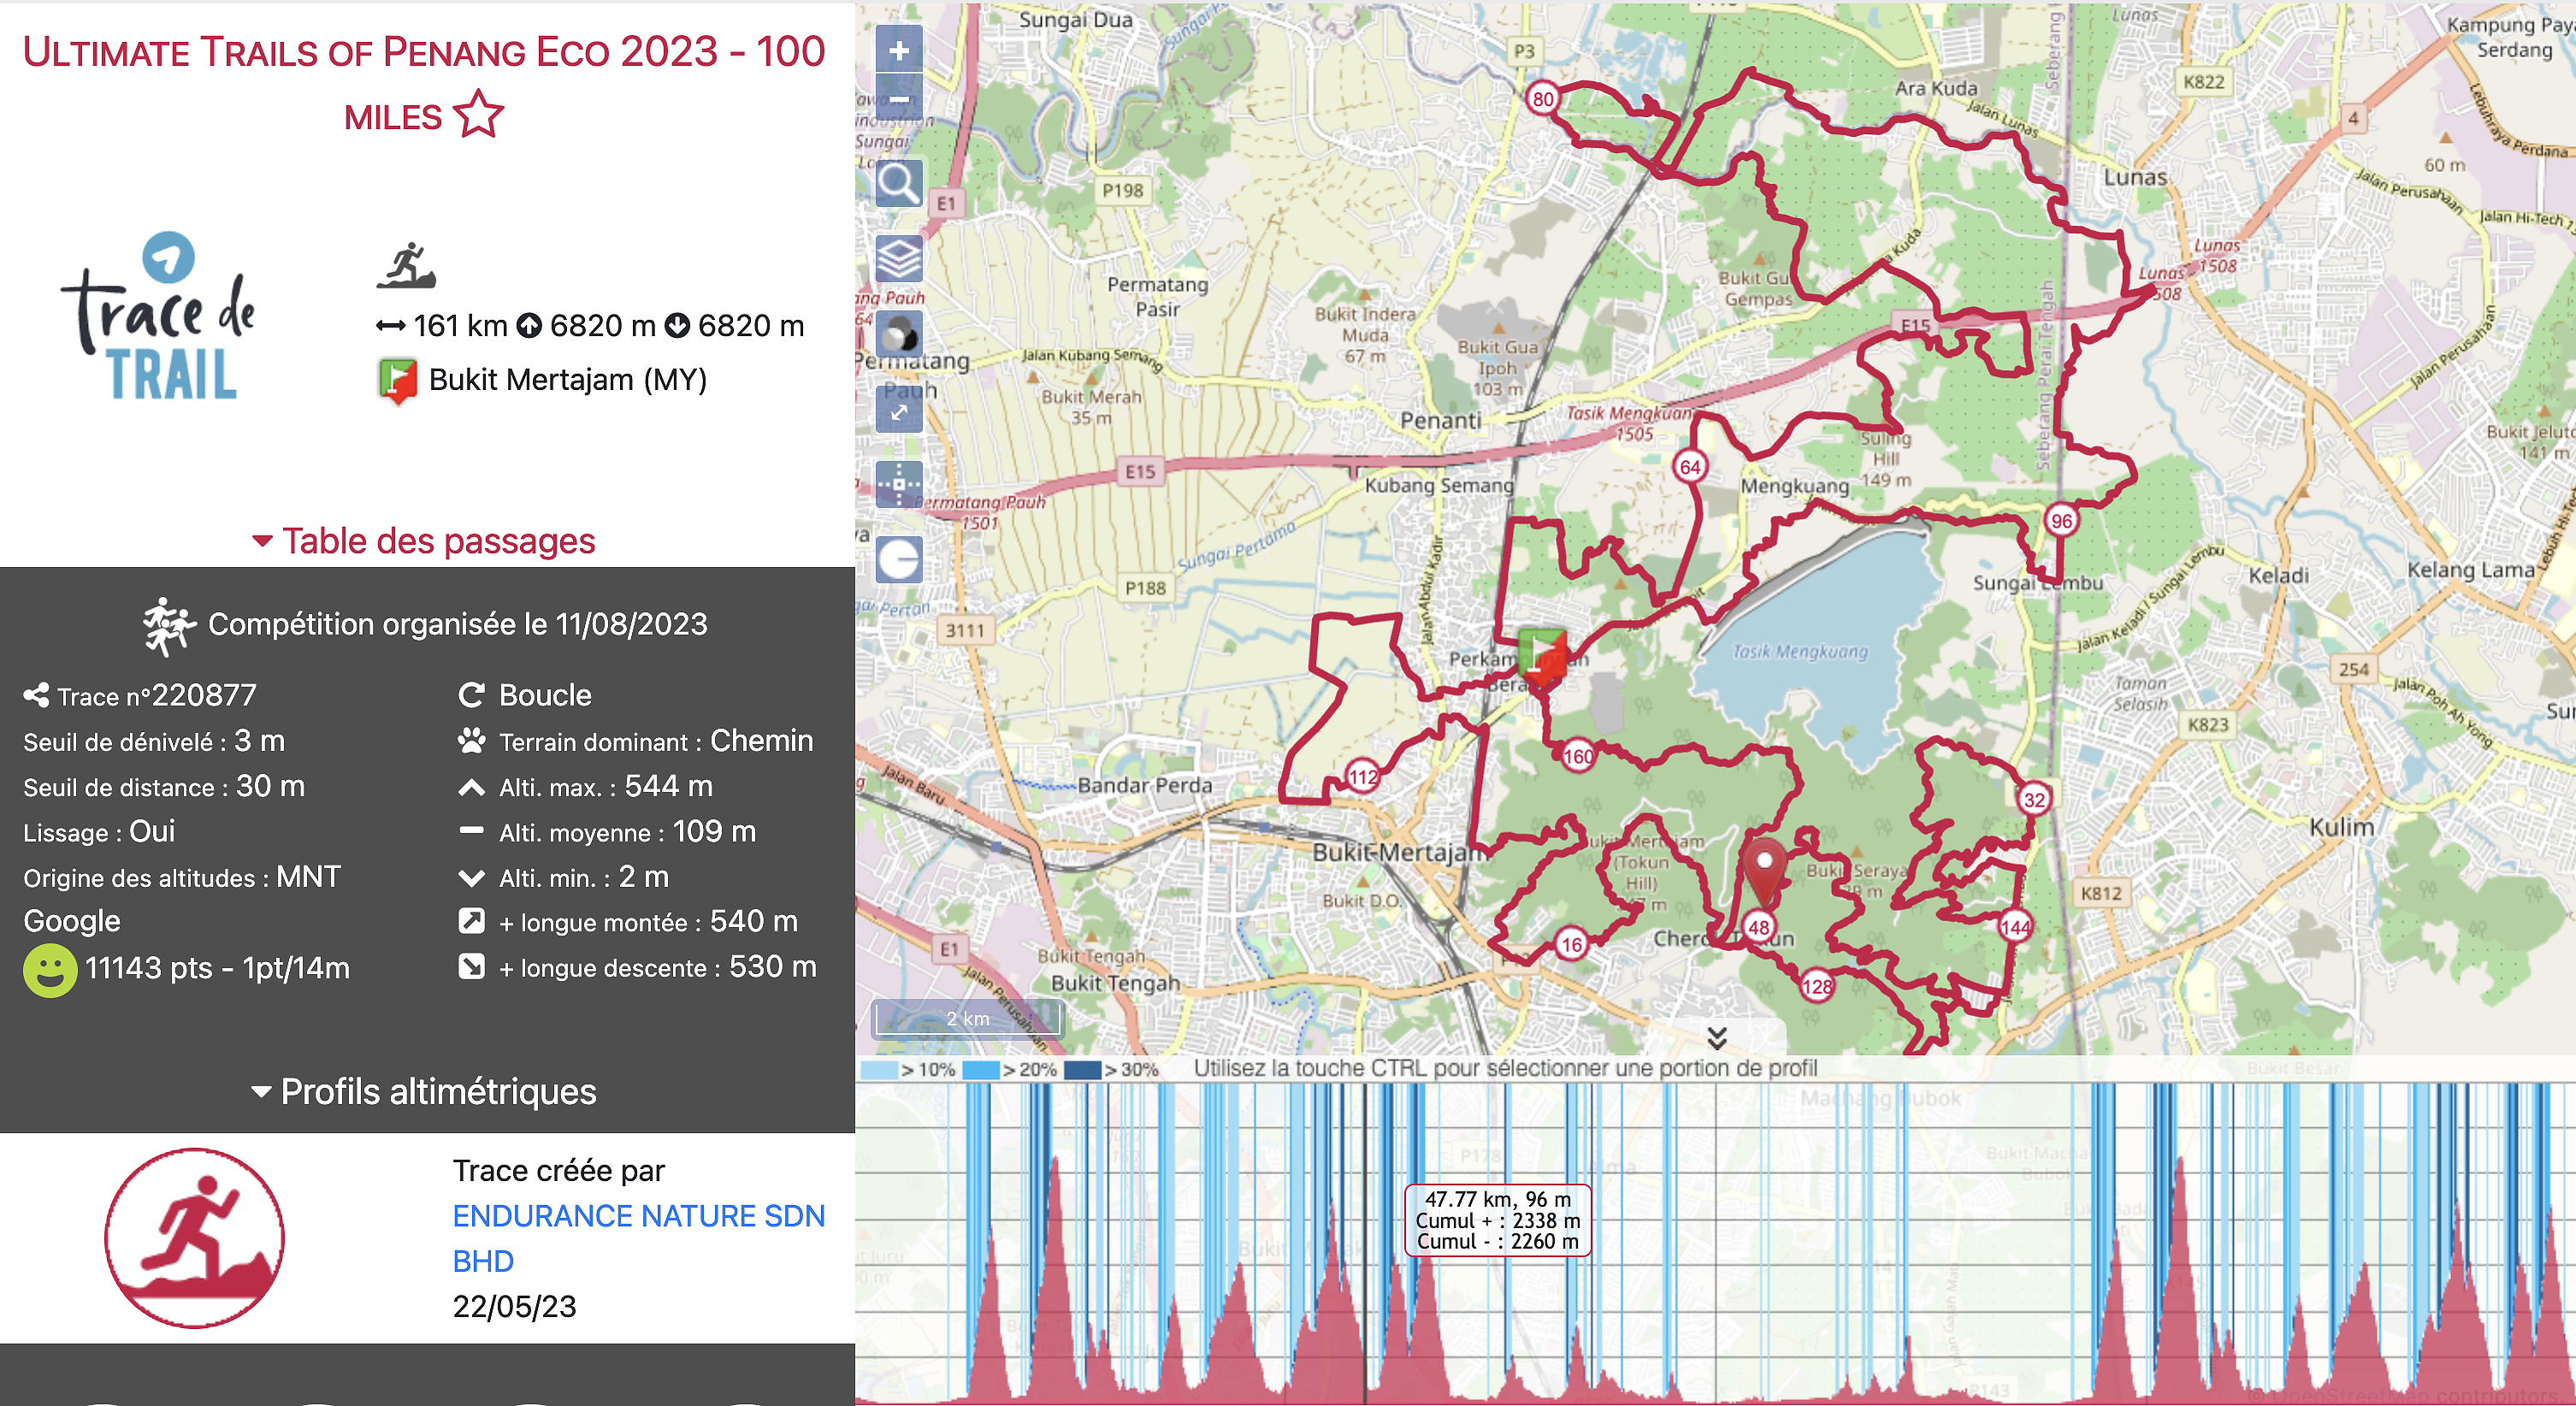Click the kilometer 96 map marker

click(2061, 521)
